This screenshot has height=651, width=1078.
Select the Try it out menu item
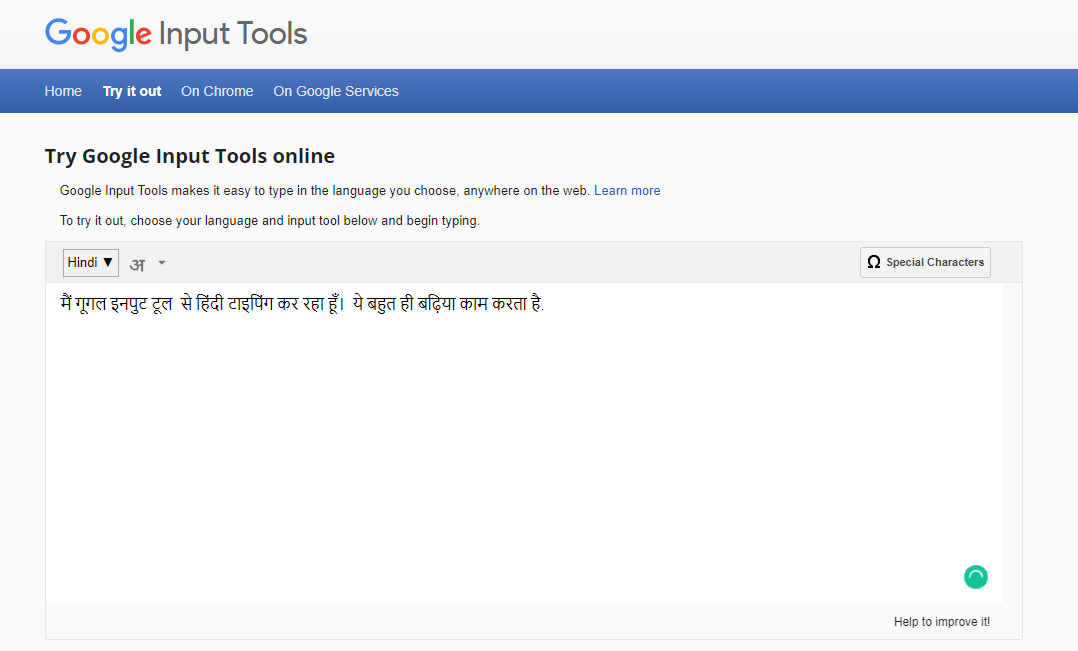tap(131, 91)
